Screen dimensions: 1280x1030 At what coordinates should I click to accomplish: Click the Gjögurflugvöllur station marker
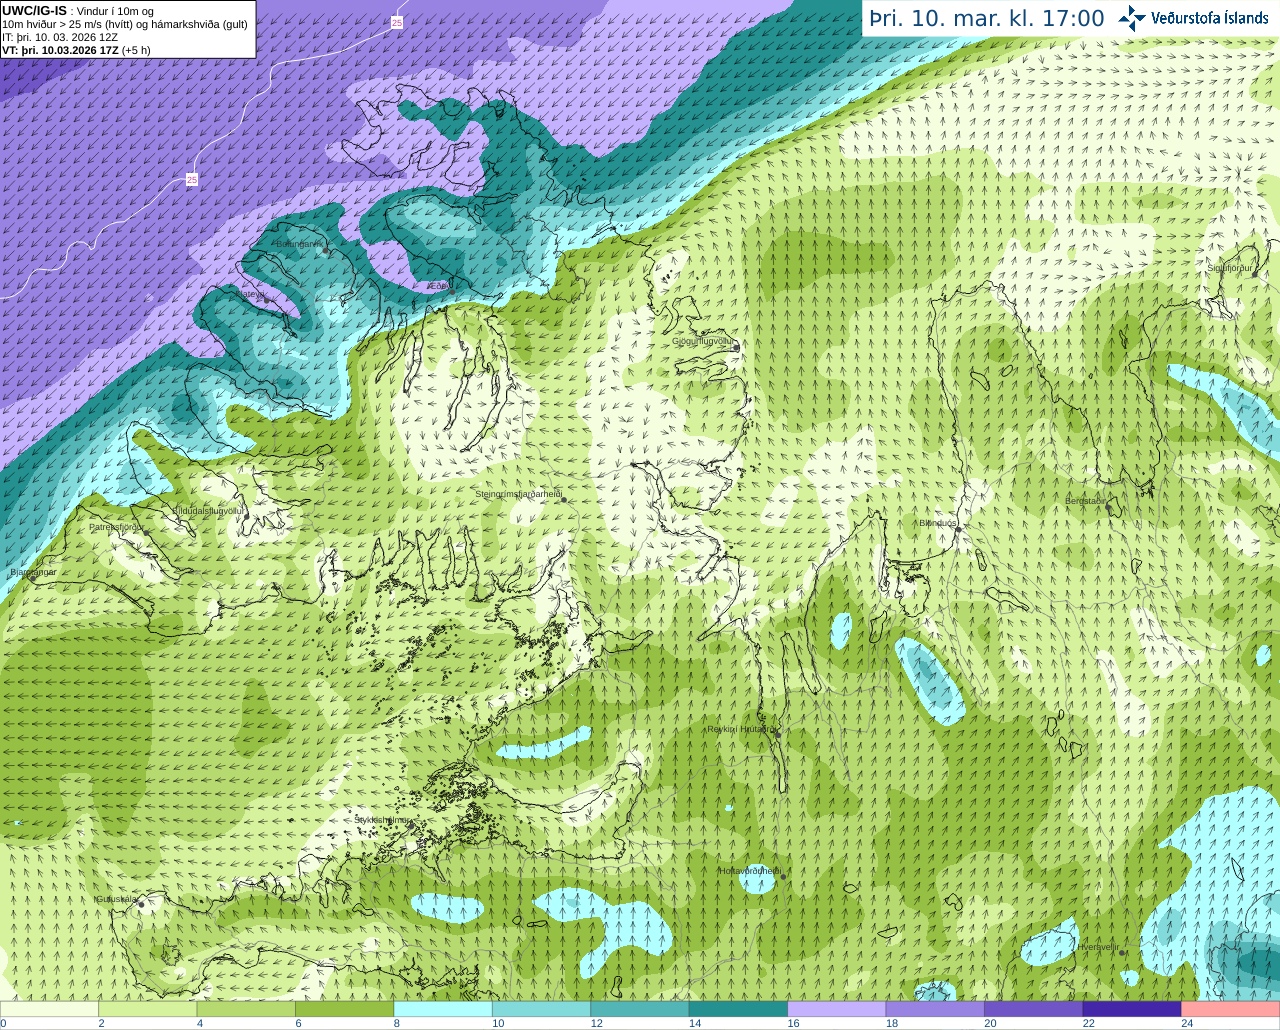click(x=736, y=347)
